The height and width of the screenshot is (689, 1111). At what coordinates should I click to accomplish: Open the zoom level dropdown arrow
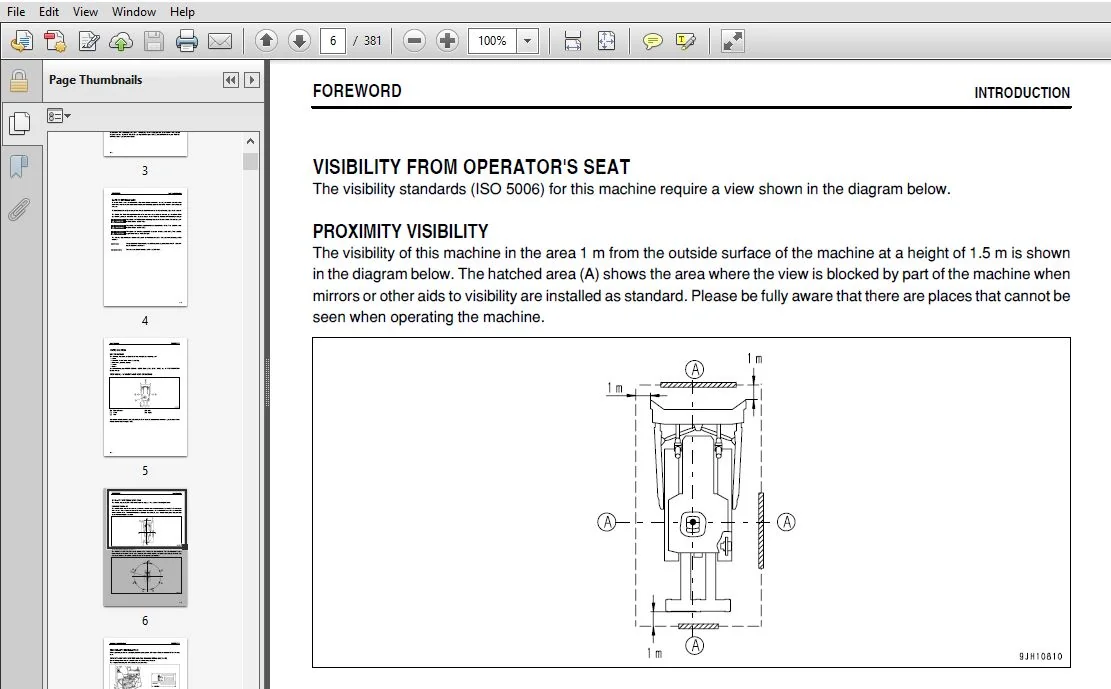tap(527, 40)
